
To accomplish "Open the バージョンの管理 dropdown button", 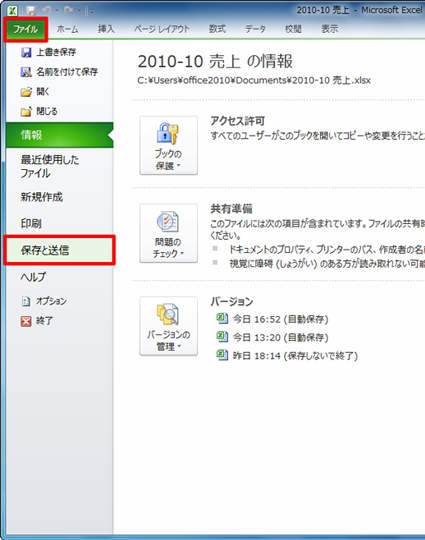I will pyautogui.click(x=168, y=326).
